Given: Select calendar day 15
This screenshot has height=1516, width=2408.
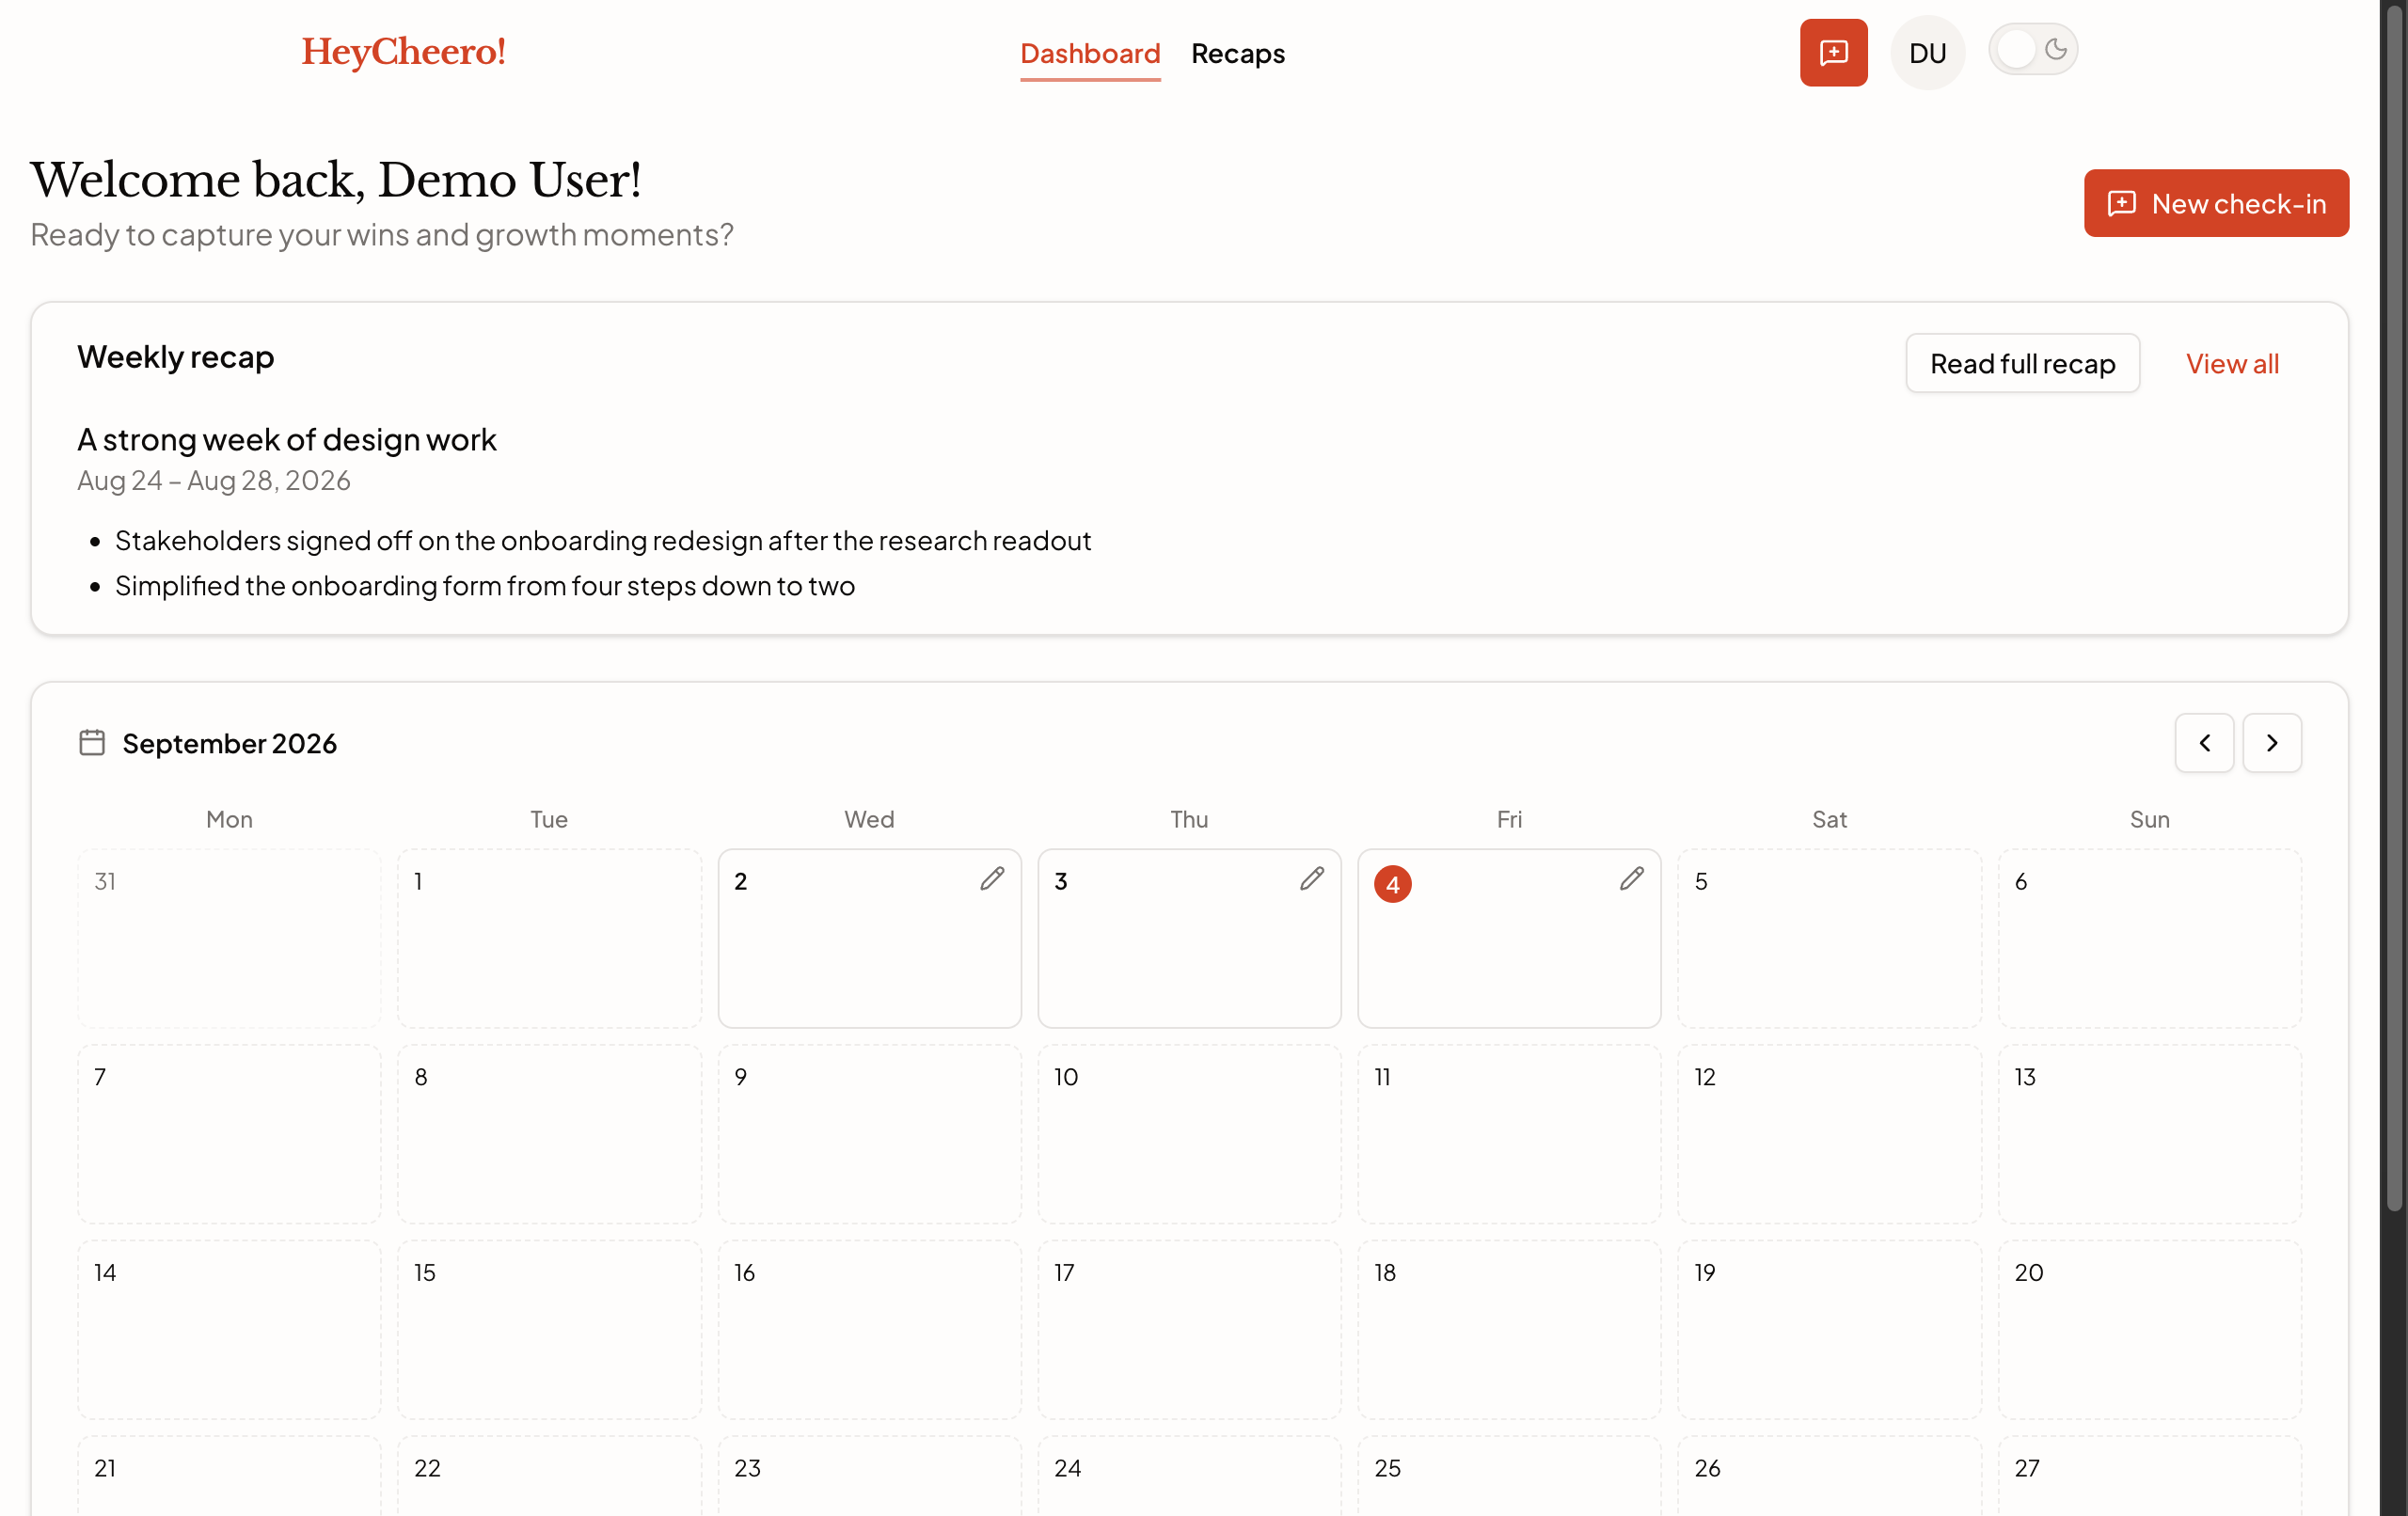Looking at the screenshot, I should pos(549,1330).
